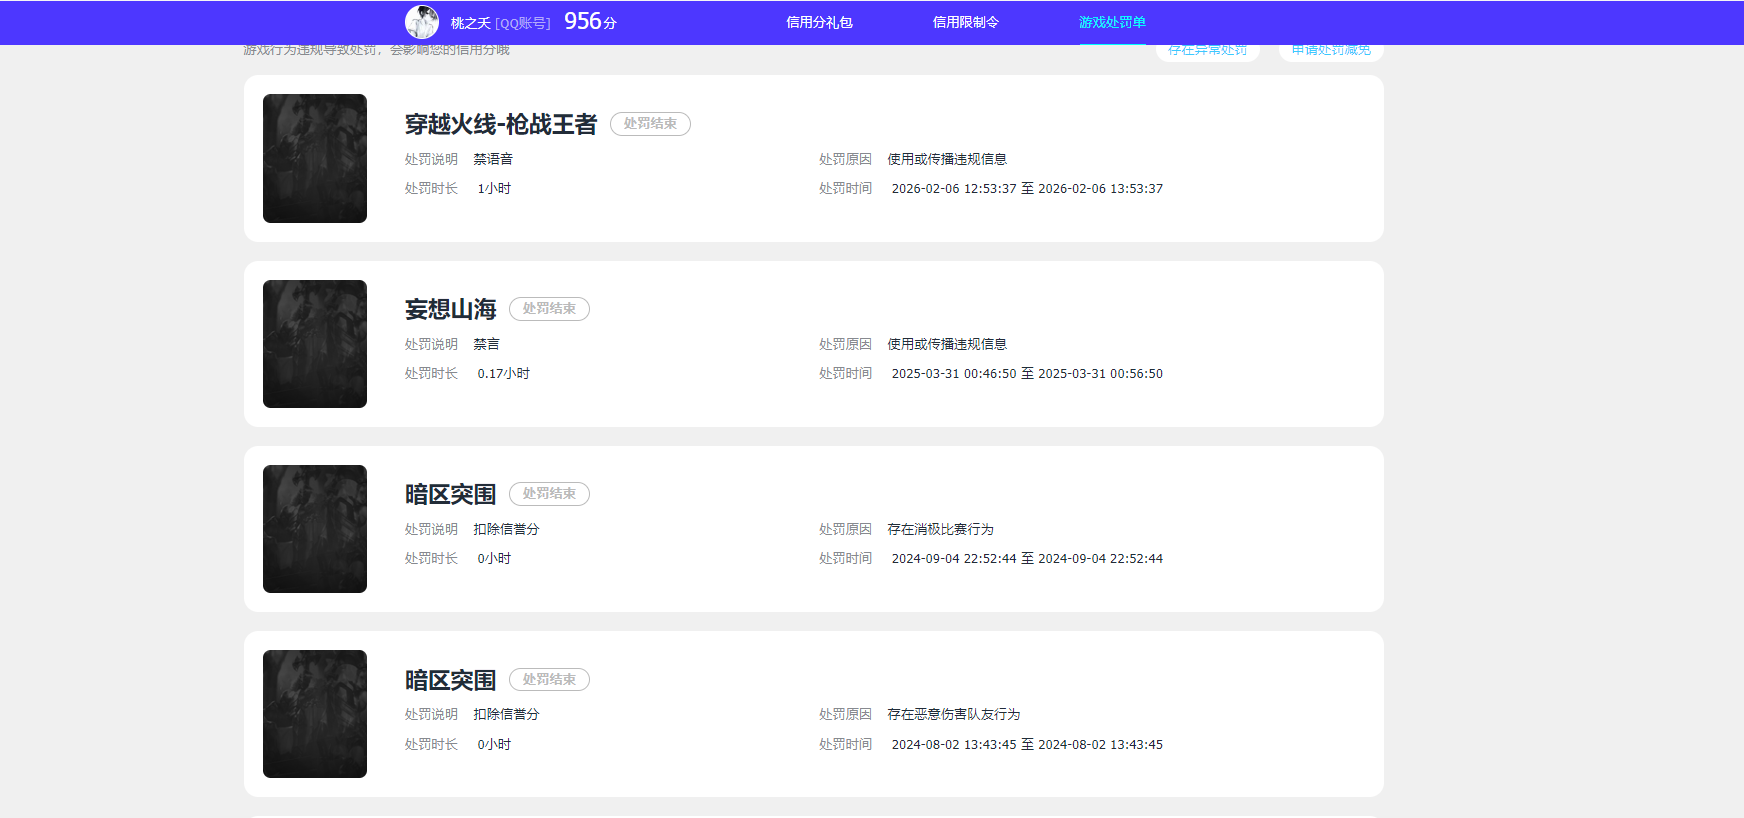This screenshot has width=1744, height=818.
Task: Click the 穿越火线-枪战王者 title
Action: click(x=501, y=124)
